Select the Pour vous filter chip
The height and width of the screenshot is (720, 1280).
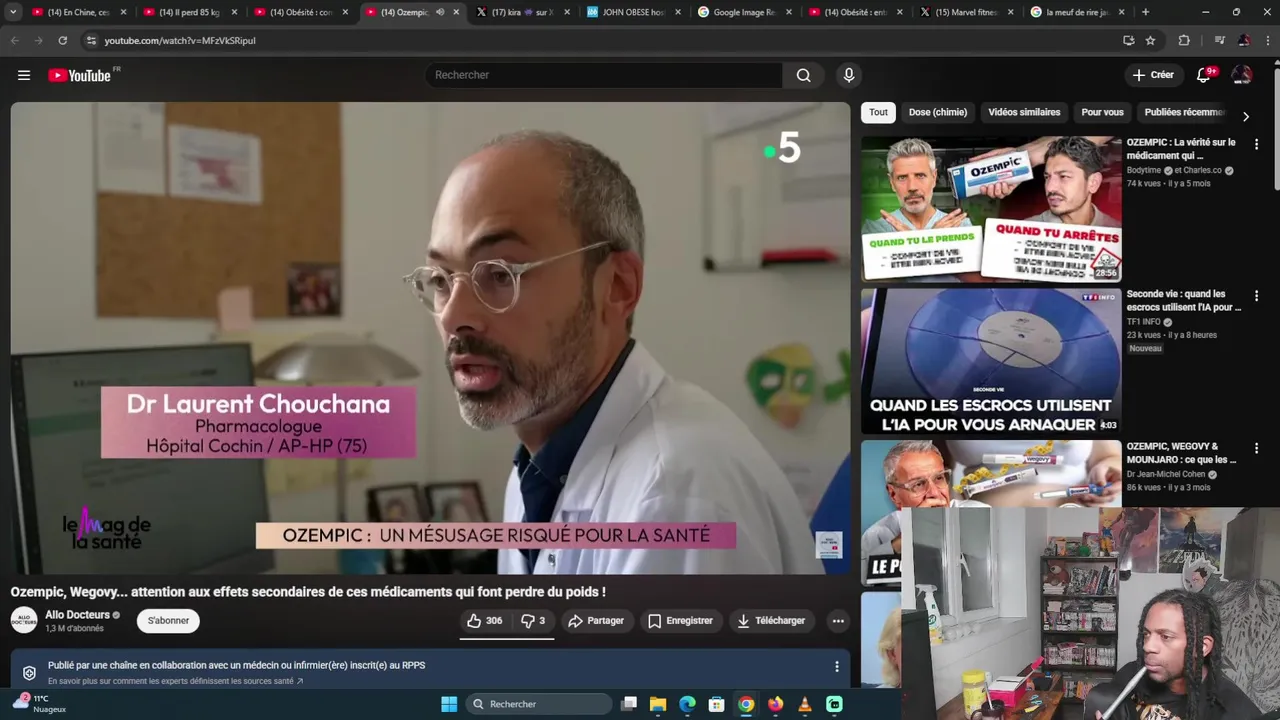click(x=1102, y=112)
